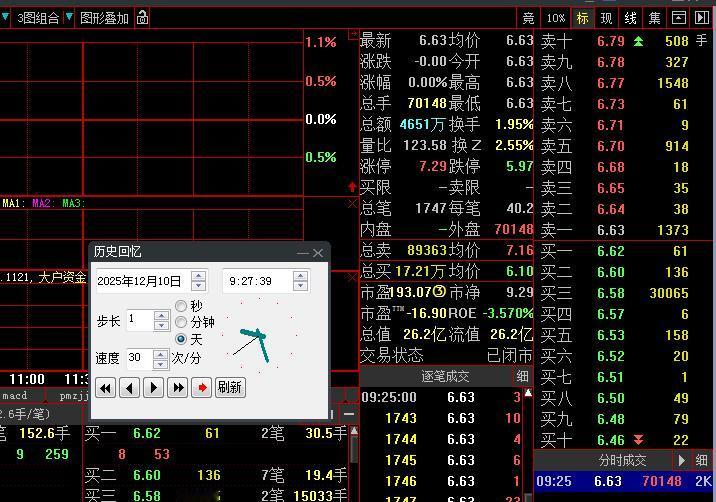This screenshot has width=716, height=502.
Task: Expand the 分时成交 arrow
Action: 682,460
